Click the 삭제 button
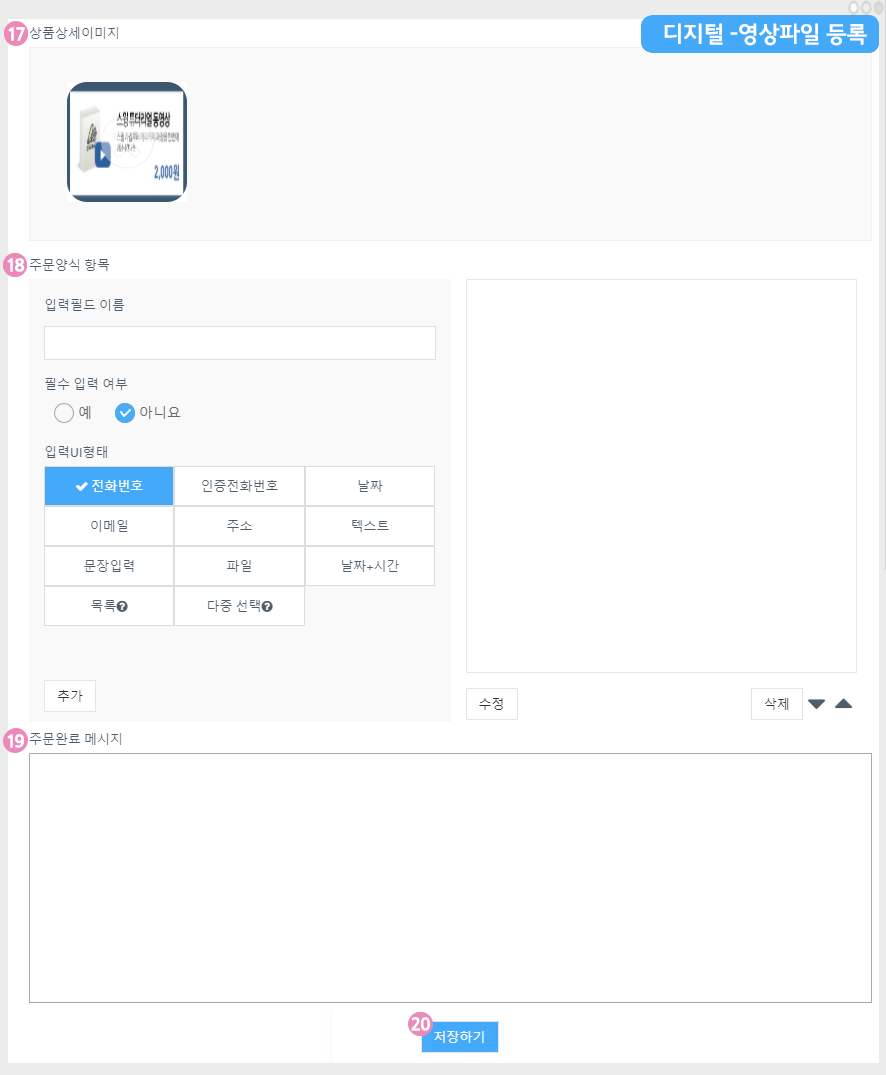 776,704
